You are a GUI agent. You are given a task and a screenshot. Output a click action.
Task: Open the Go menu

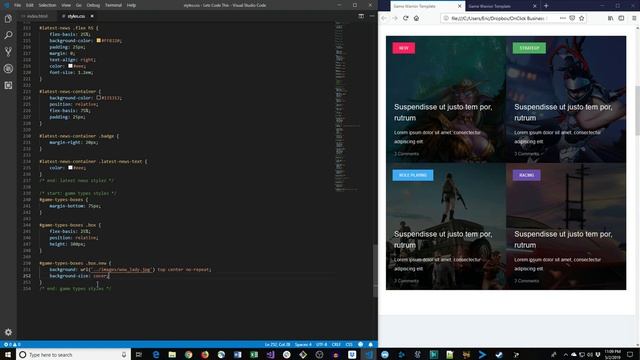tap(79, 5)
